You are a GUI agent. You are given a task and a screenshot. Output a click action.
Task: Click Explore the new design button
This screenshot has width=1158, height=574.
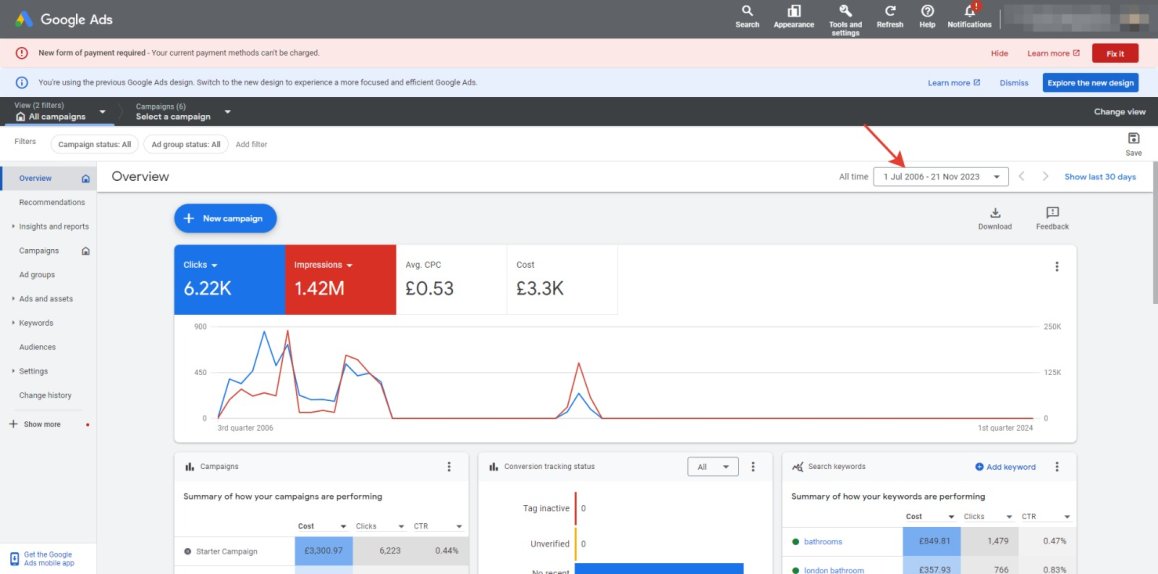click(1090, 83)
